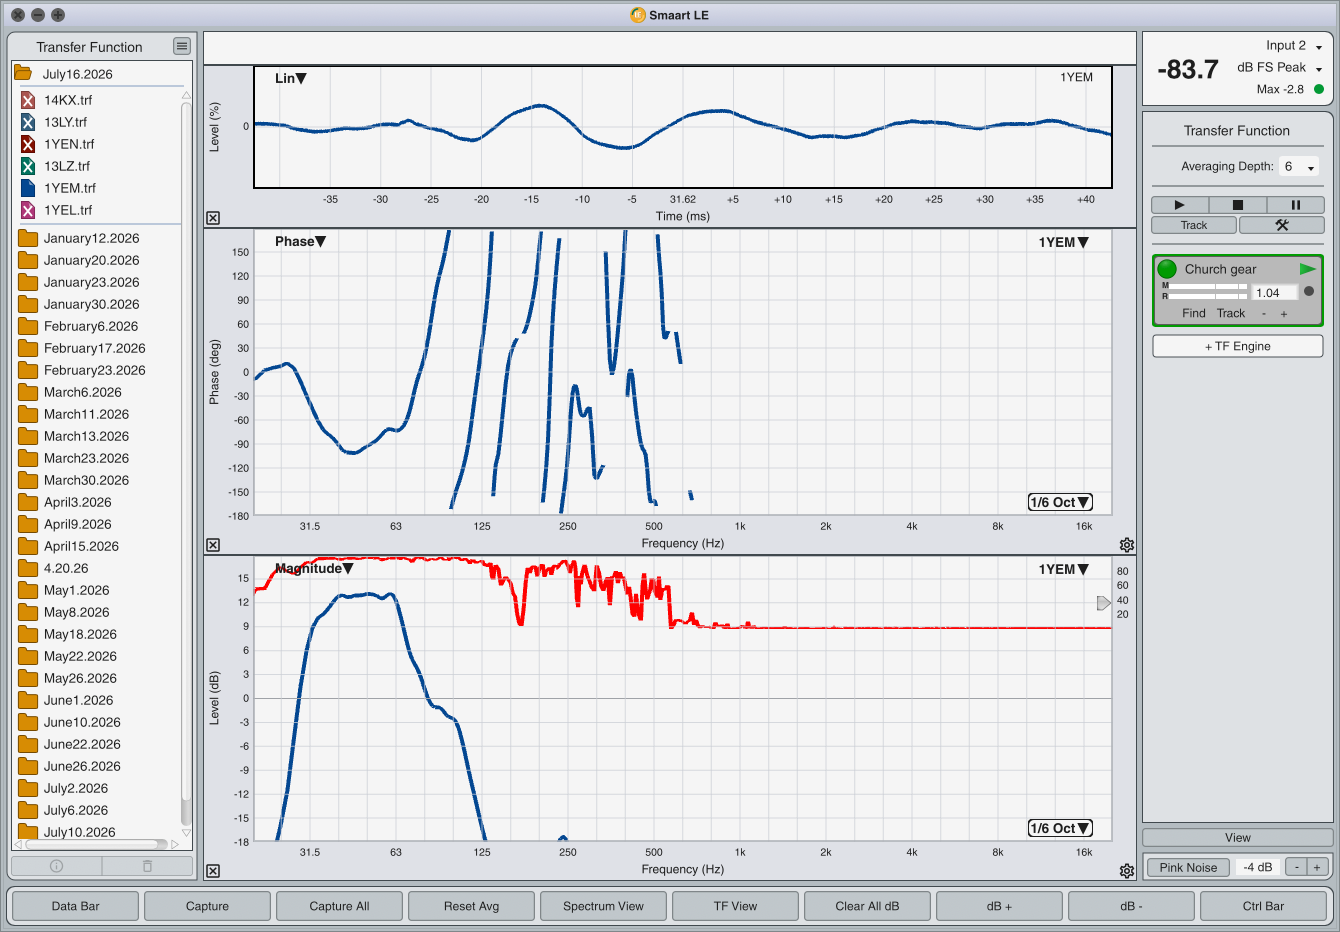The height and width of the screenshot is (932, 1340).
Task: Increase generator level with plus stepper
Action: point(1318,867)
